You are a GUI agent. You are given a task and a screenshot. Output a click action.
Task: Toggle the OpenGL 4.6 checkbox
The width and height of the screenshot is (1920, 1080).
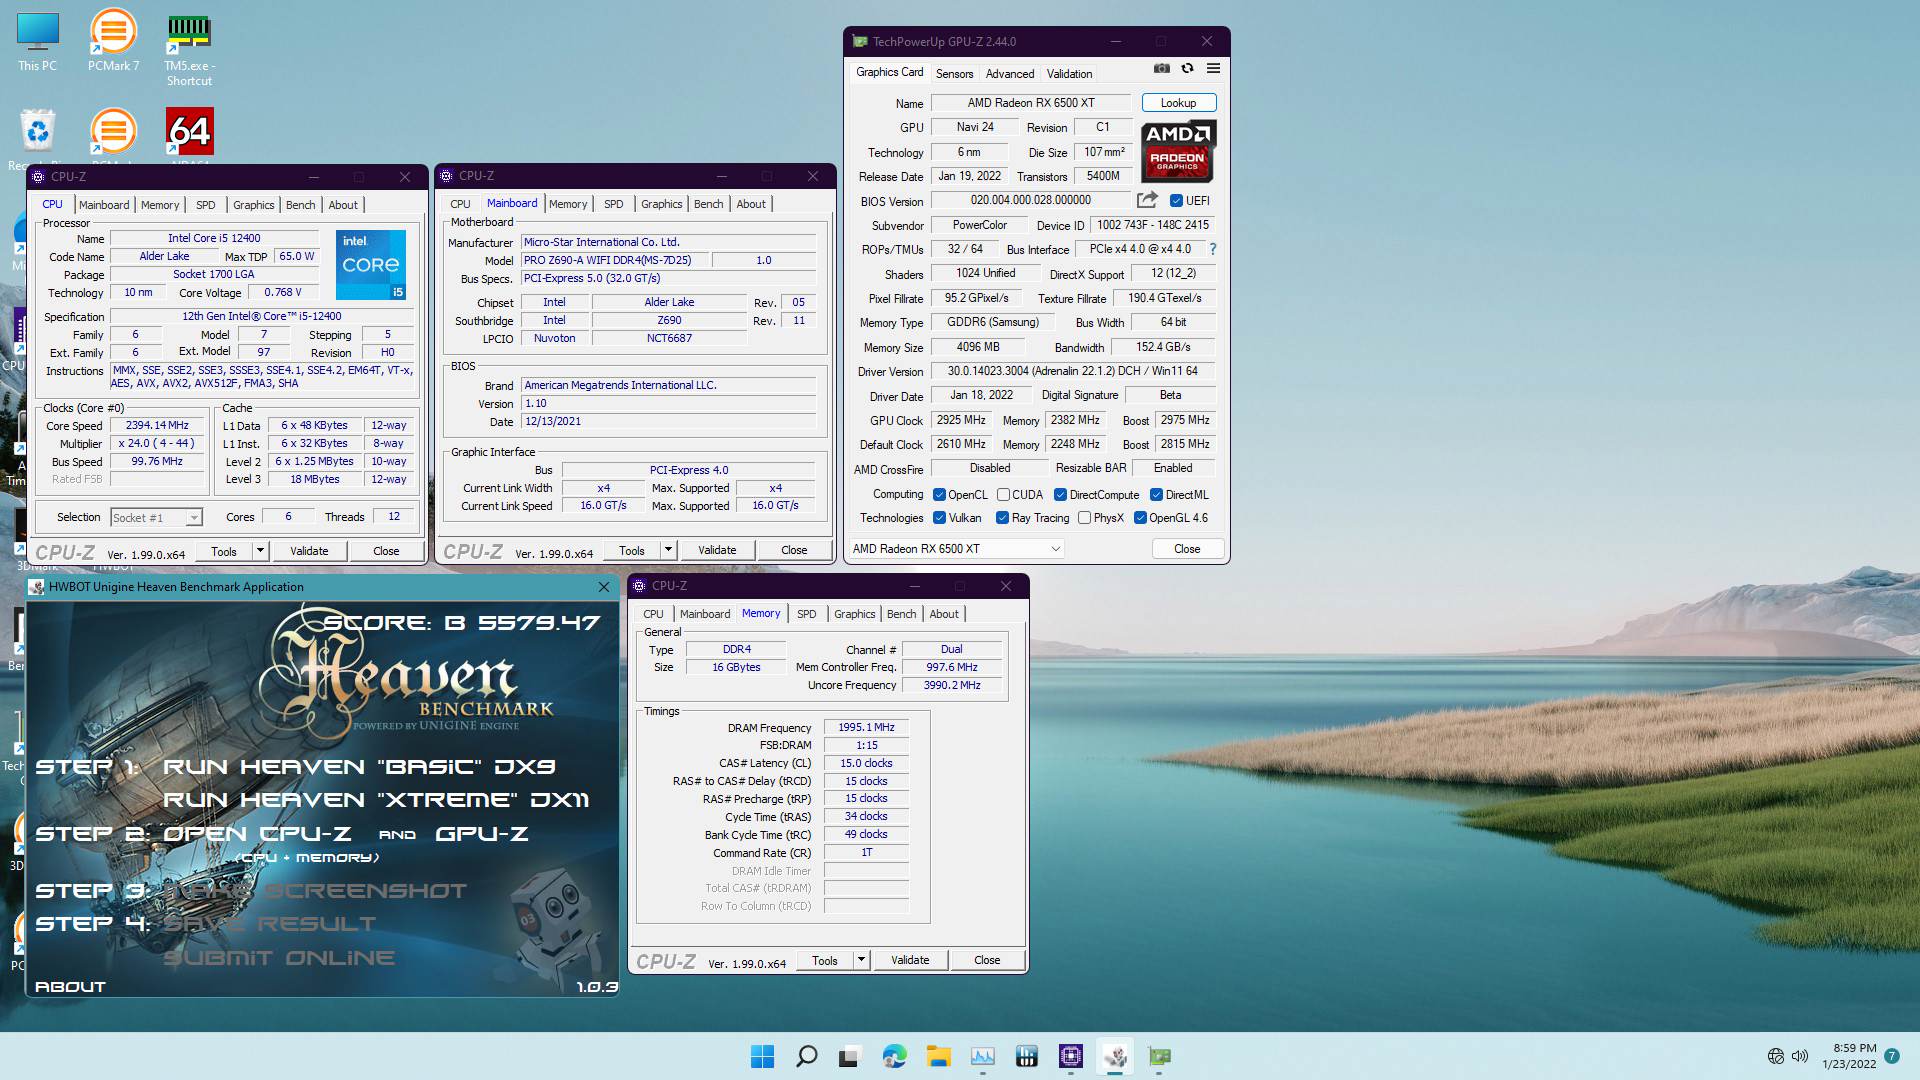pos(1140,518)
